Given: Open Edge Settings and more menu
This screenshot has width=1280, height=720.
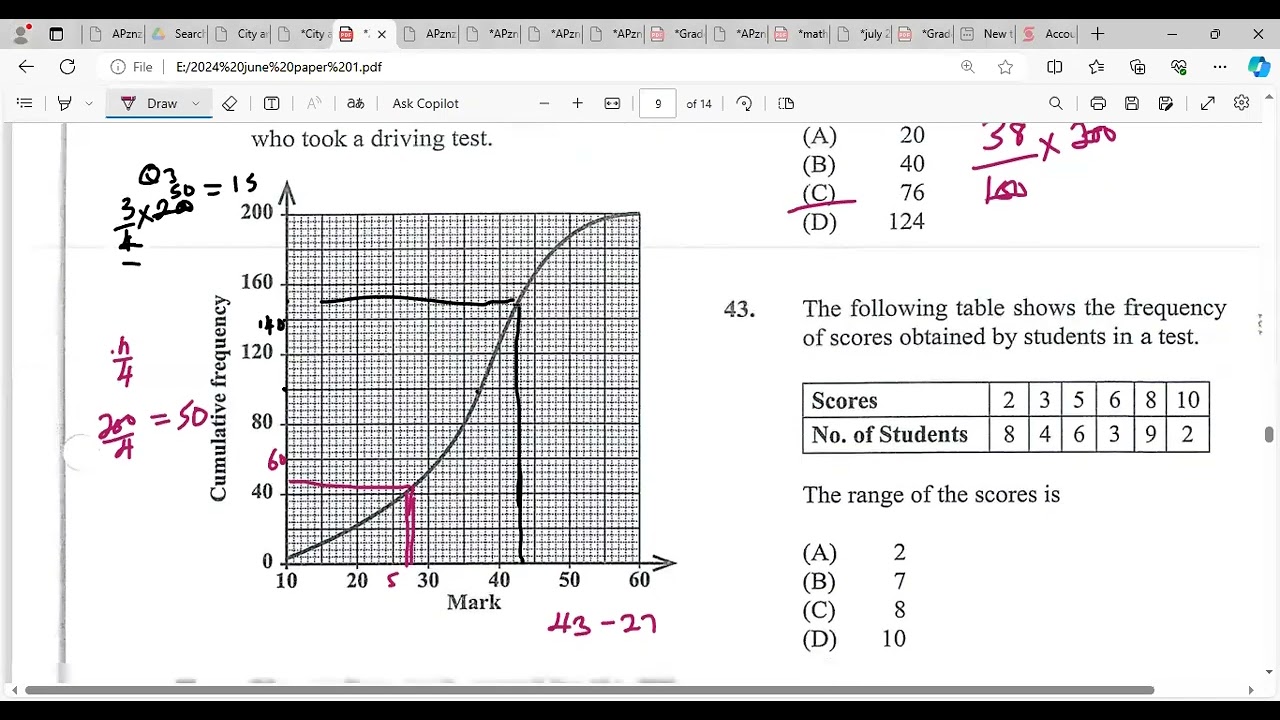Looking at the screenshot, I should (1220, 67).
